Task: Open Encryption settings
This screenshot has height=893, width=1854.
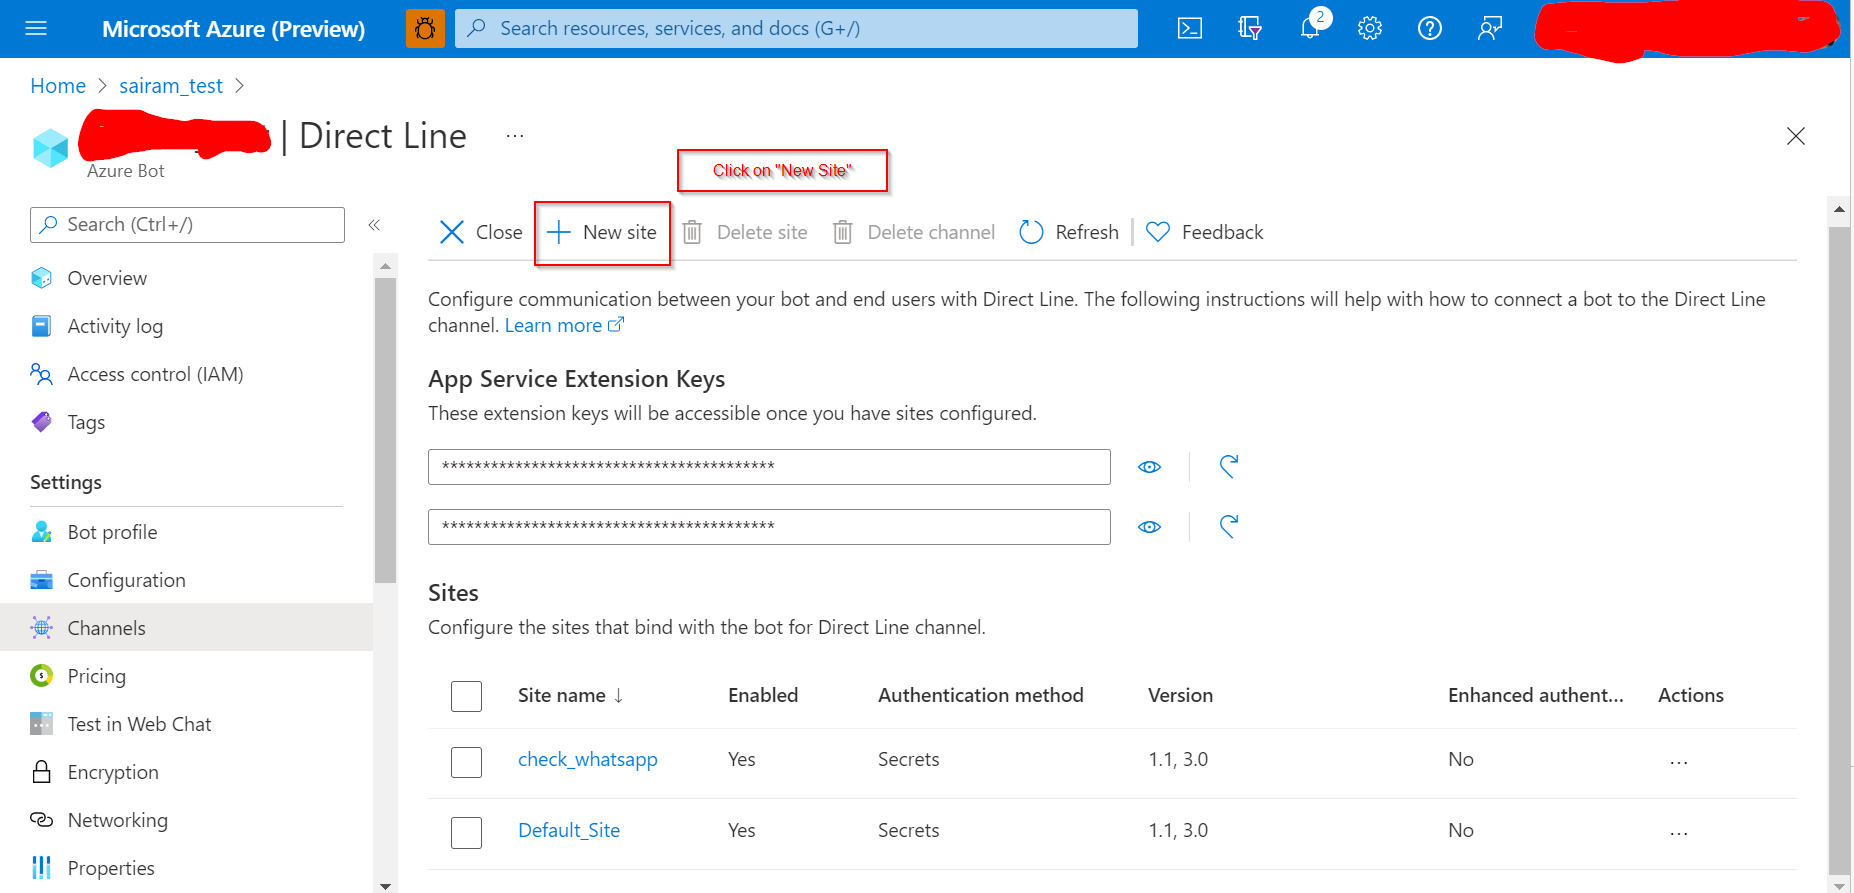Action: 113,772
